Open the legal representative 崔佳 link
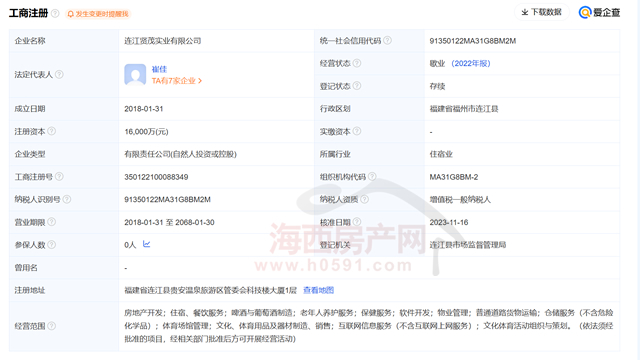 (x=159, y=69)
